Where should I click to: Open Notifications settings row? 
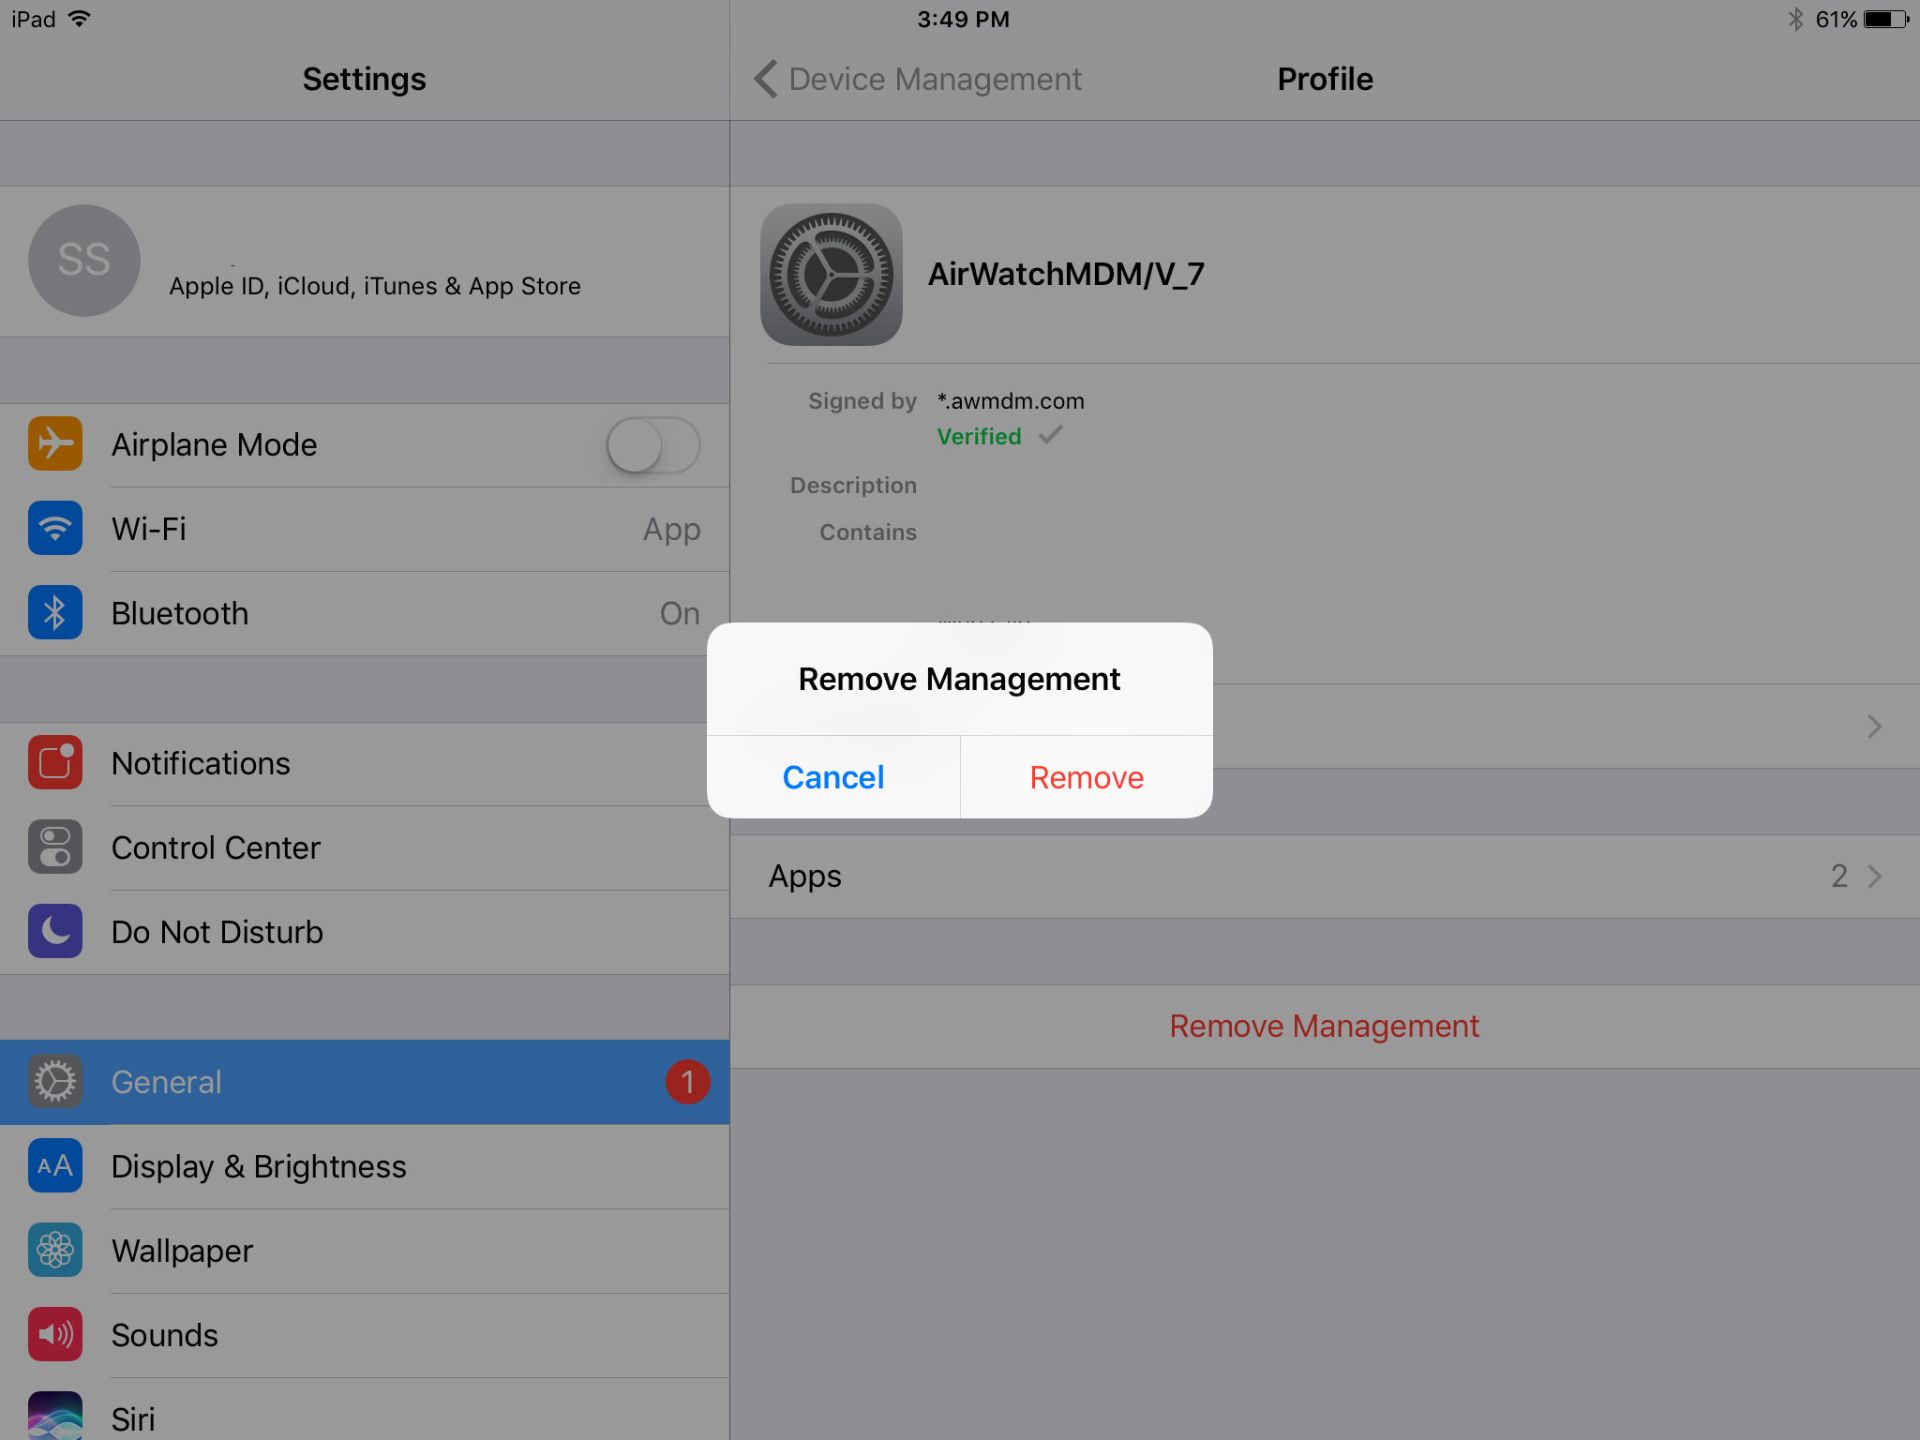pyautogui.click(x=364, y=763)
